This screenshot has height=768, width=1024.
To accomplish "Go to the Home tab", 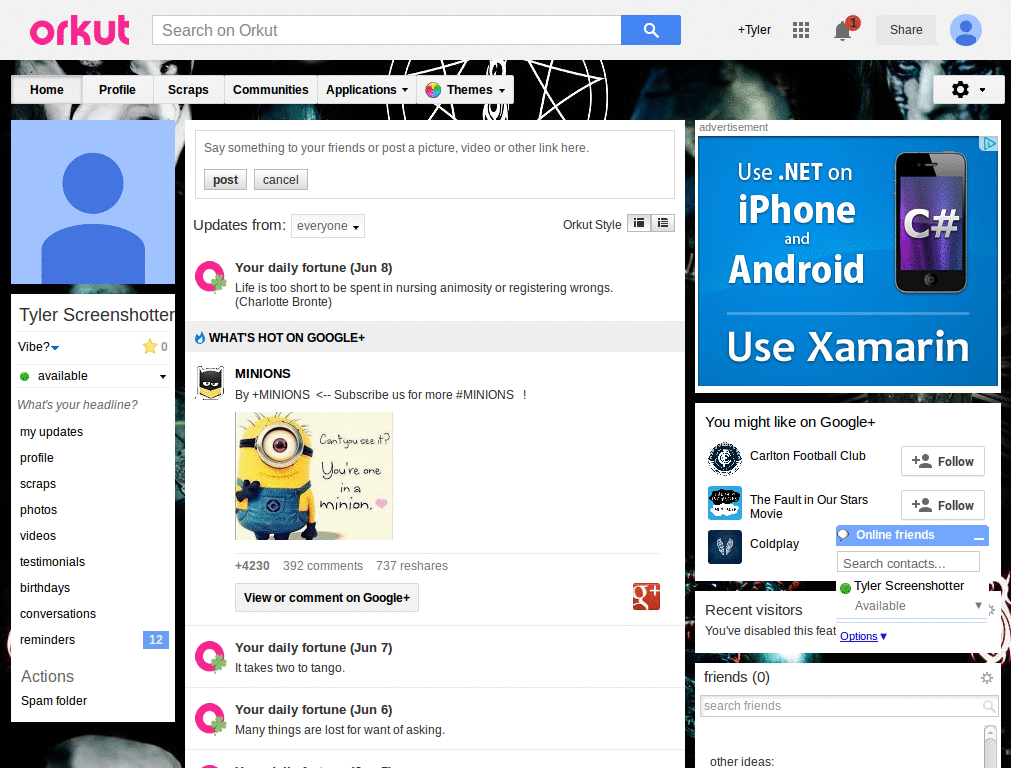I will (x=46, y=89).
